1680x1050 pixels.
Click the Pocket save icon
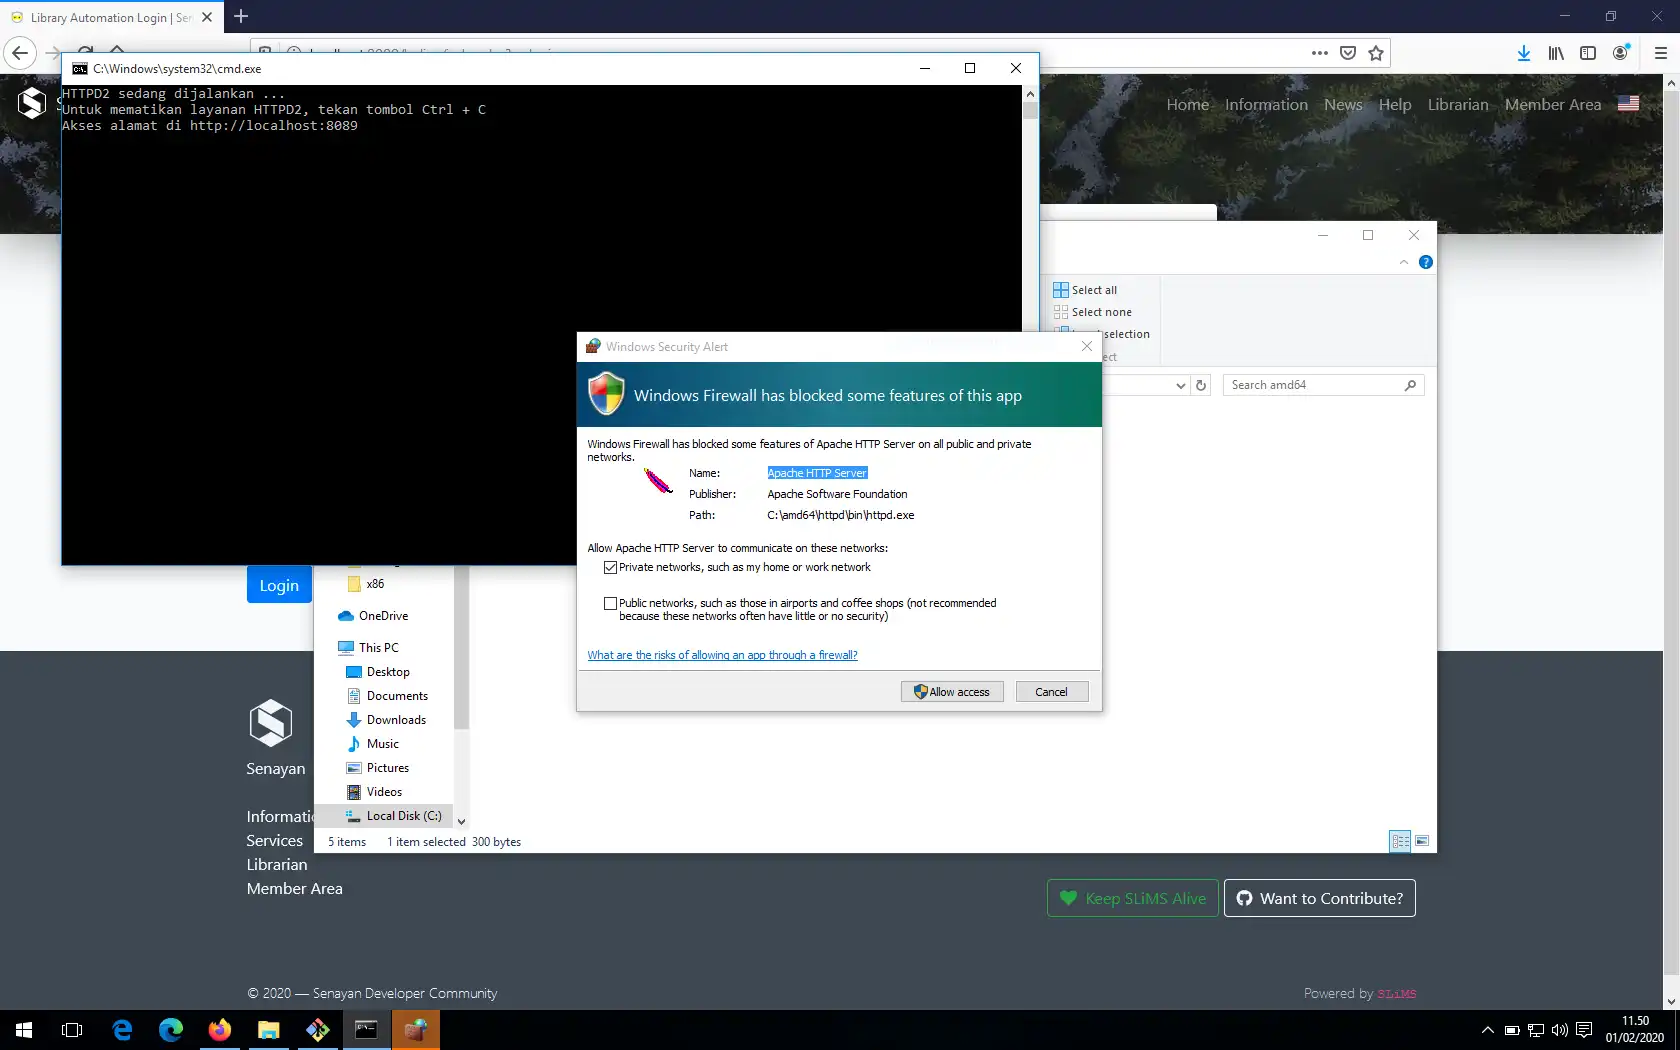pos(1348,53)
